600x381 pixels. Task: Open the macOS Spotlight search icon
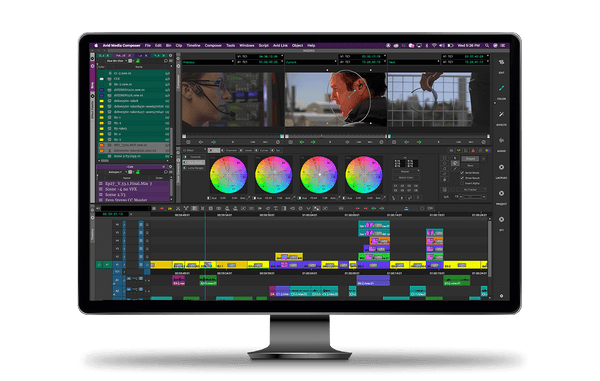[x=487, y=46]
